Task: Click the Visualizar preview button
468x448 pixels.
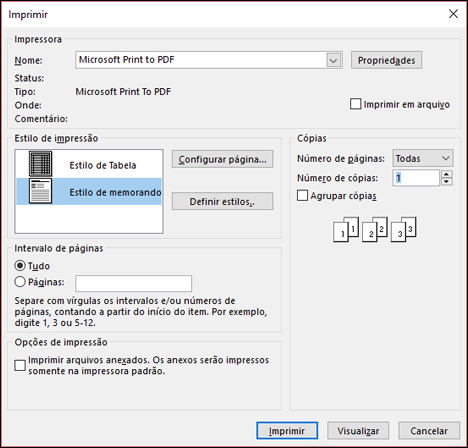Action: [358, 431]
